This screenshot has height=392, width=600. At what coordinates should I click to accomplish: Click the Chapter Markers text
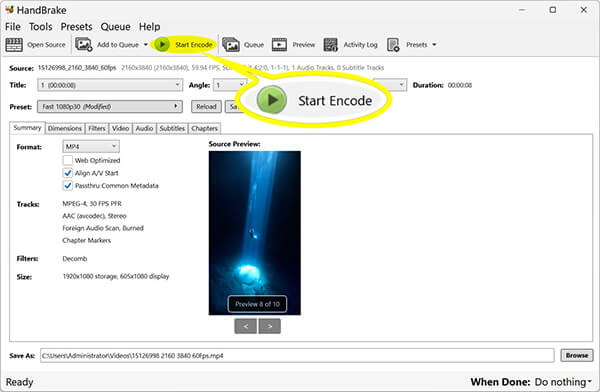(86, 240)
